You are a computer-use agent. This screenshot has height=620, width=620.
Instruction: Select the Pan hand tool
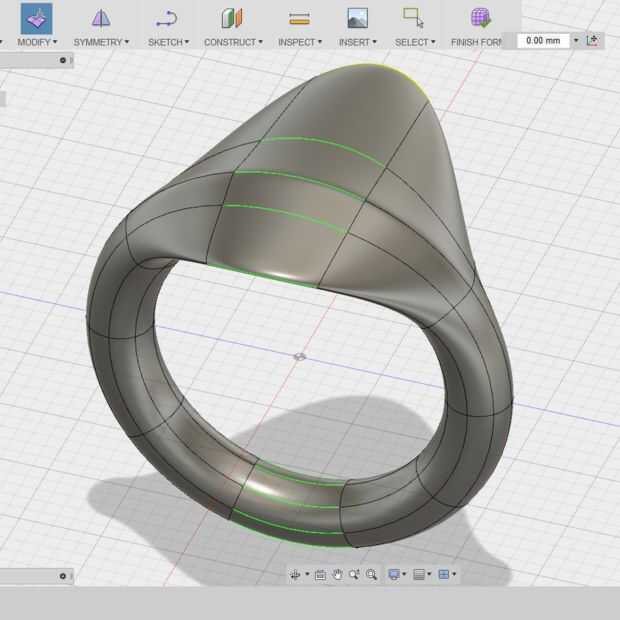(x=337, y=574)
